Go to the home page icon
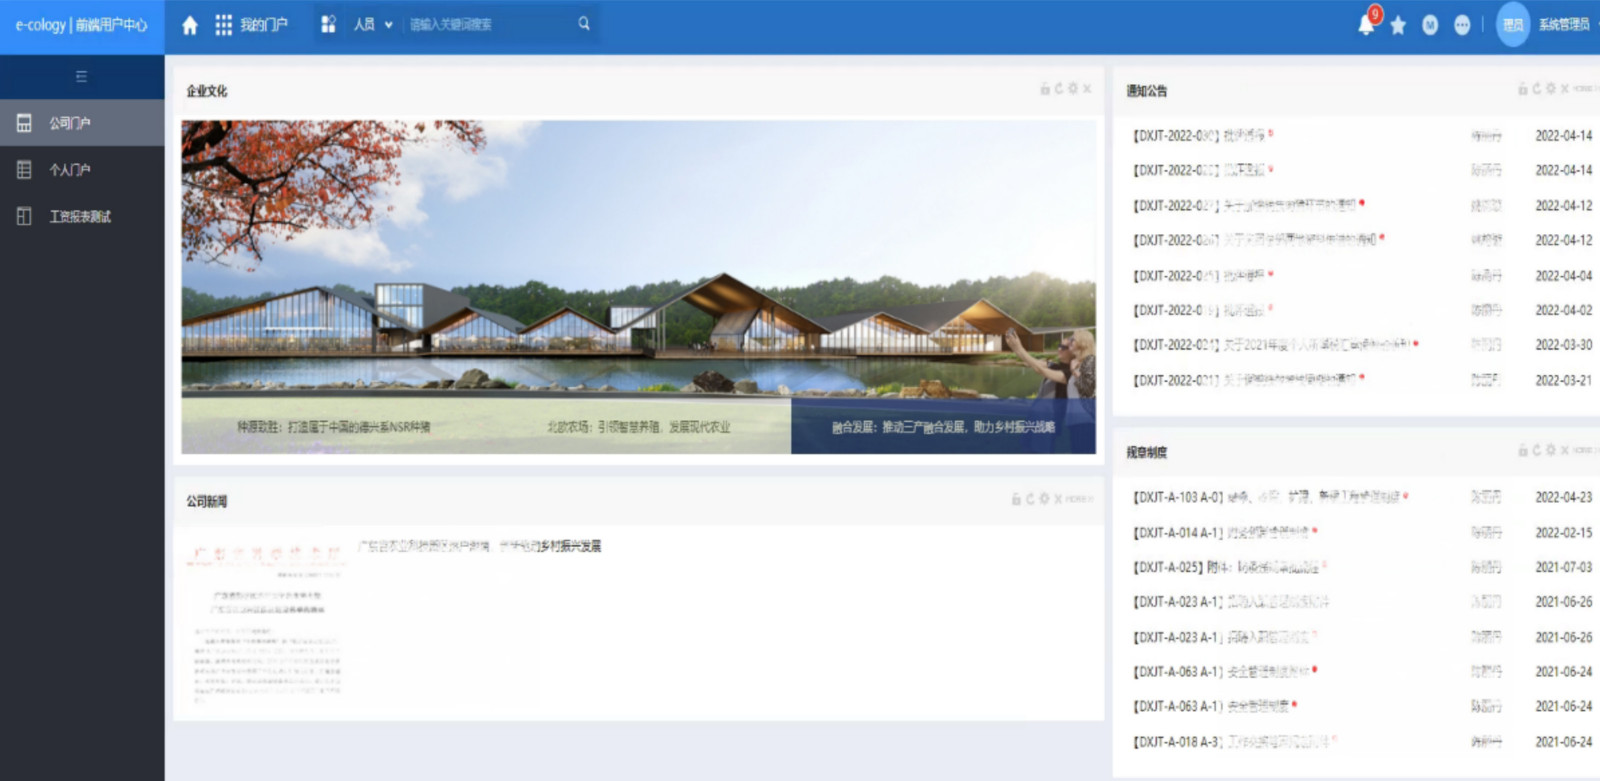 [x=190, y=25]
